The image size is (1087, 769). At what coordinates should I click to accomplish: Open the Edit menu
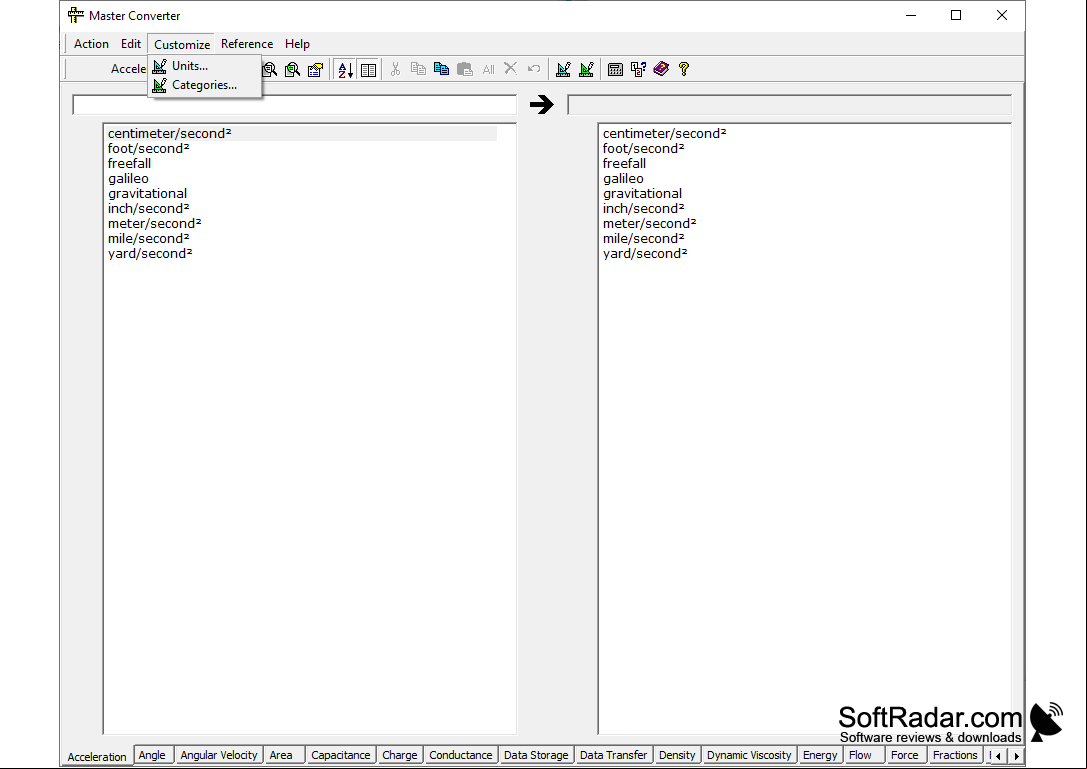[x=130, y=44]
